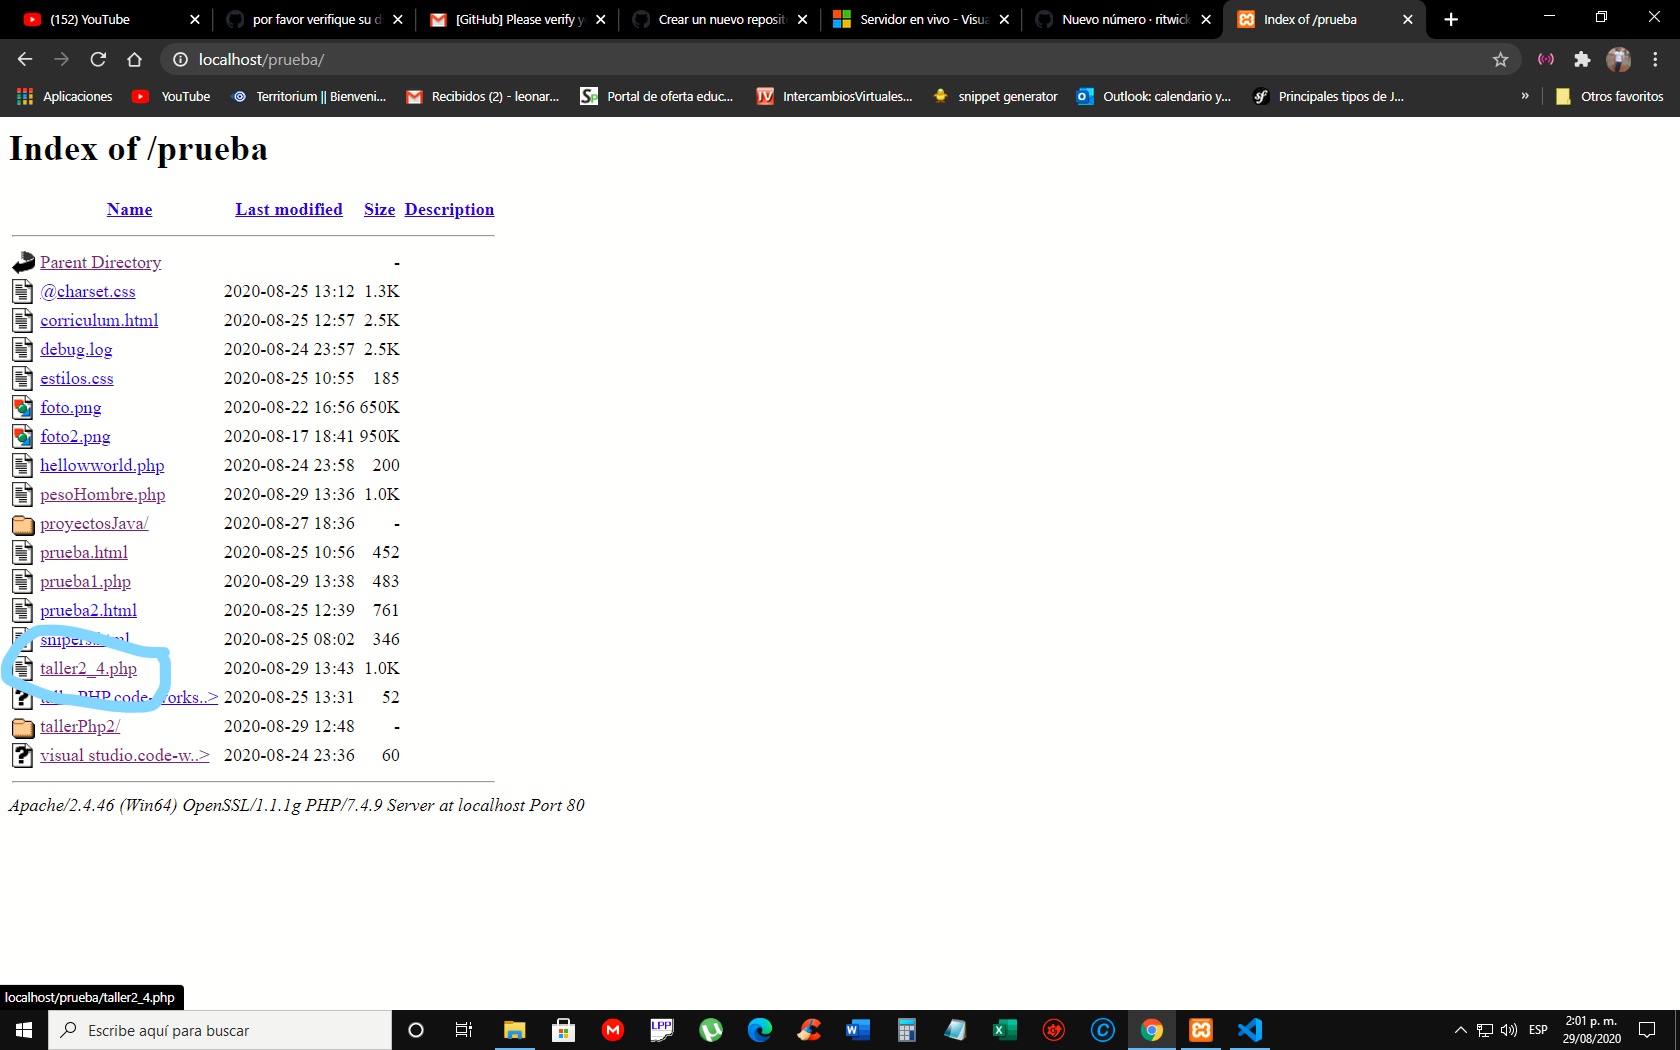This screenshot has width=1680, height=1050.
Task: Open Microsoft Excel from the taskbar
Action: [x=1003, y=1030]
